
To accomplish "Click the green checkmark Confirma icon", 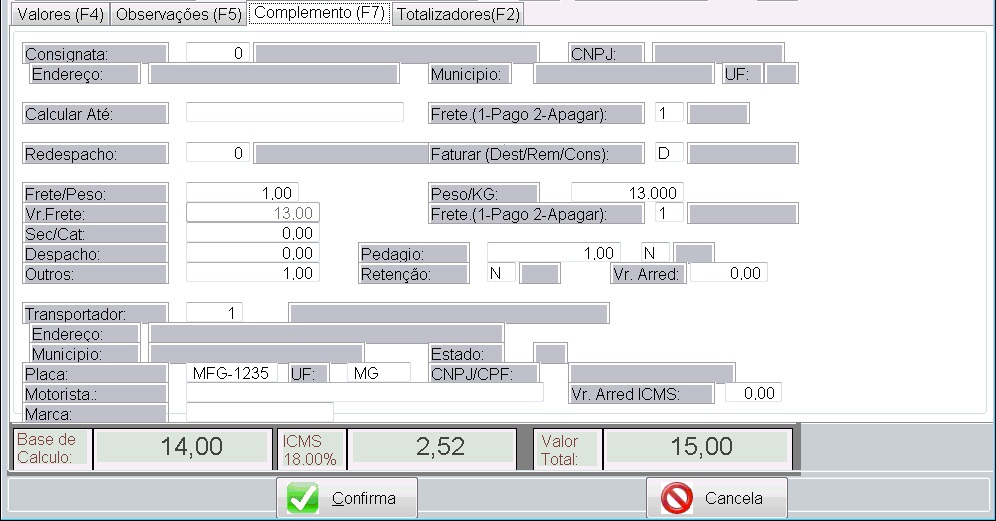I will click(303, 498).
